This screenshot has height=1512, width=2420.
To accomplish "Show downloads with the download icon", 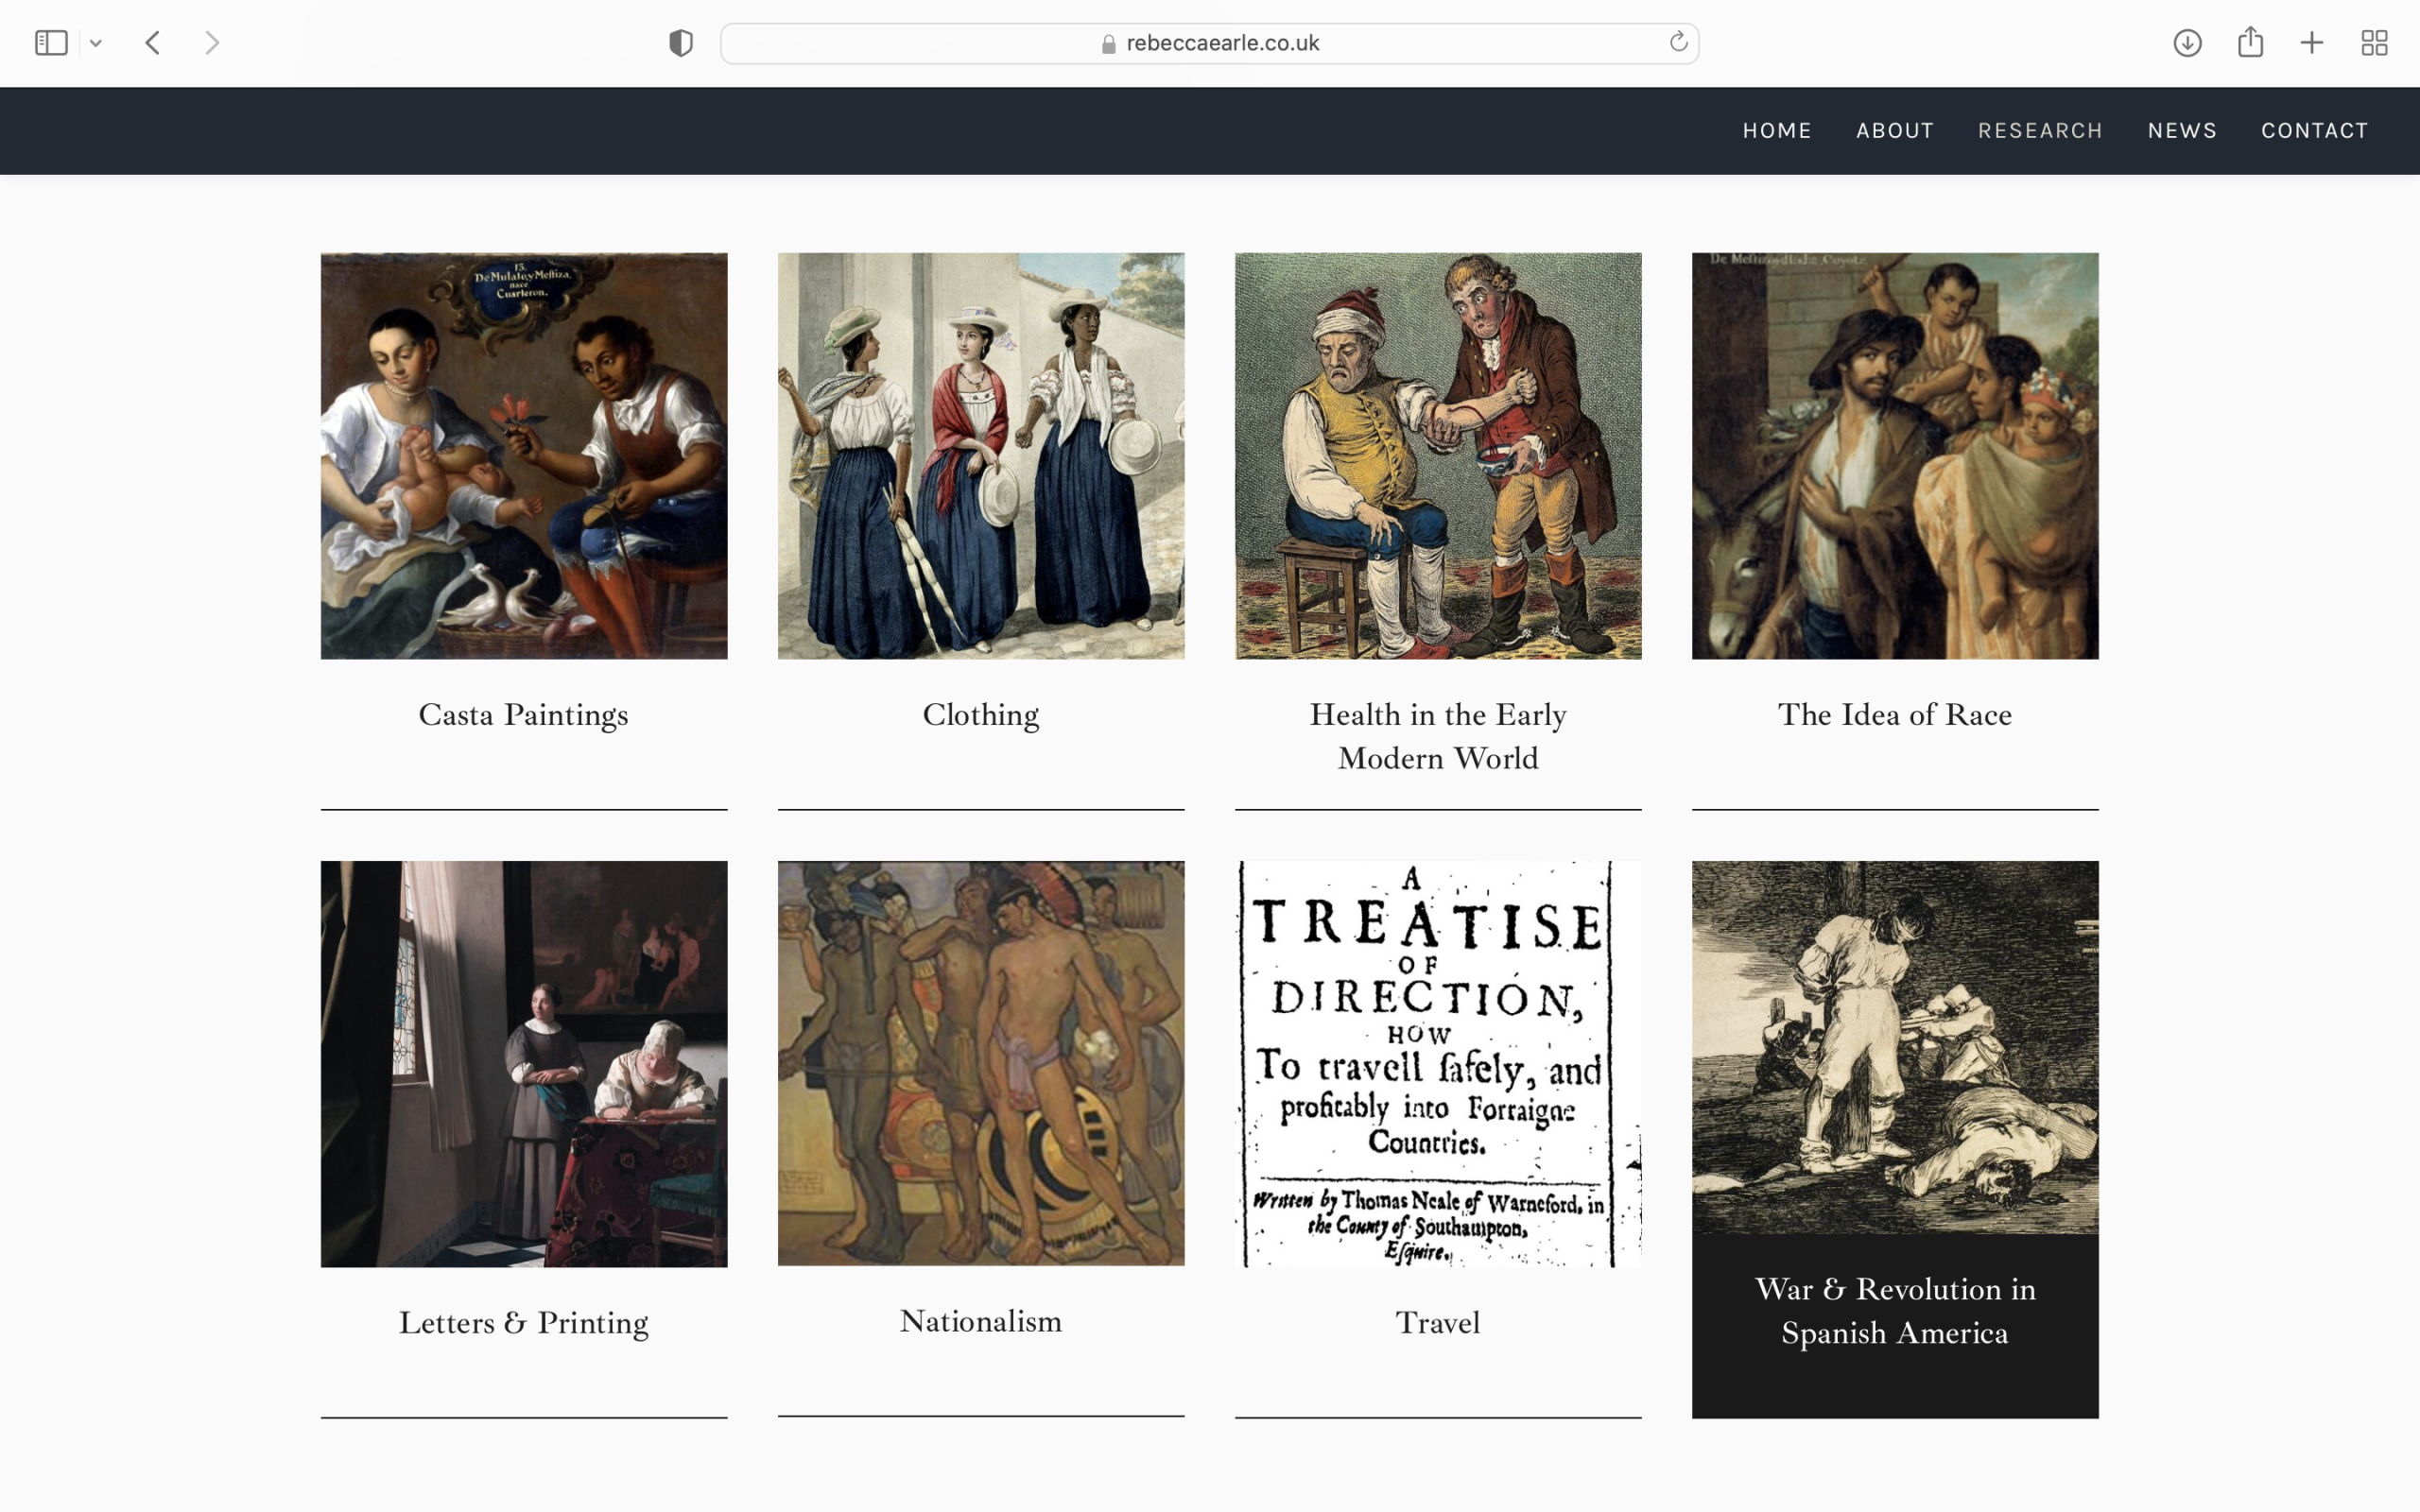I will tap(2187, 43).
